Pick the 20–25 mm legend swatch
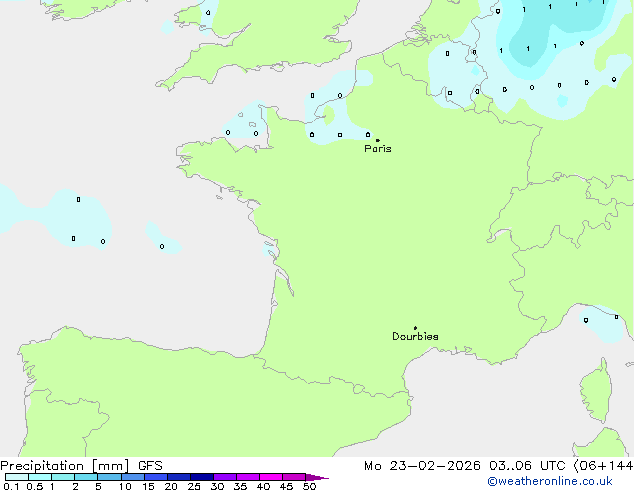This screenshot has width=634, height=490. [179, 477]
